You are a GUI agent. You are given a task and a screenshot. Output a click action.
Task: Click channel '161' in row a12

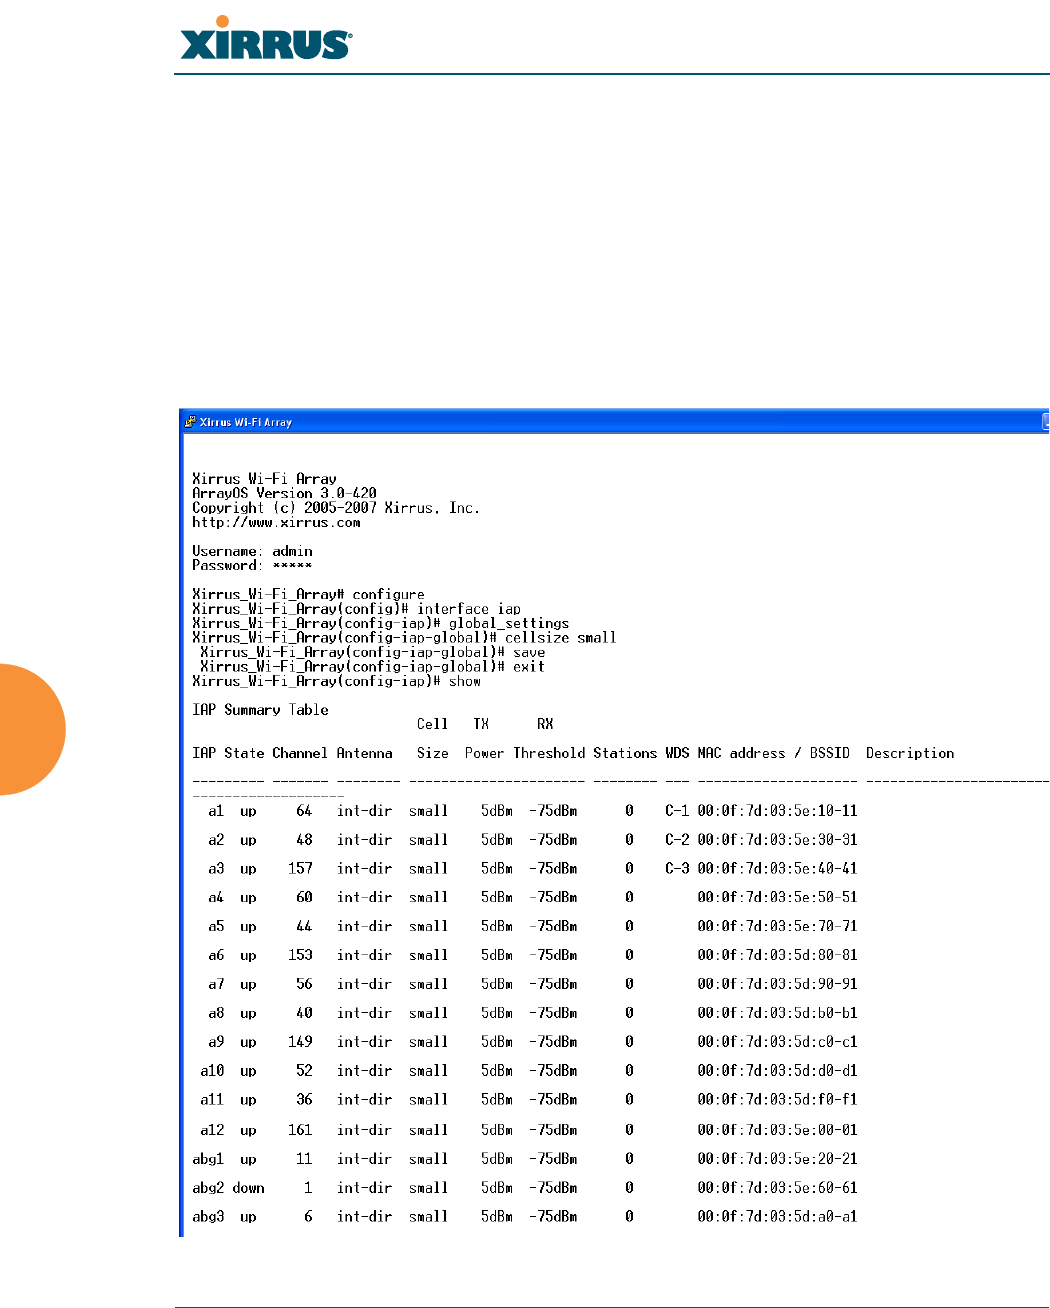[300, 1131]
